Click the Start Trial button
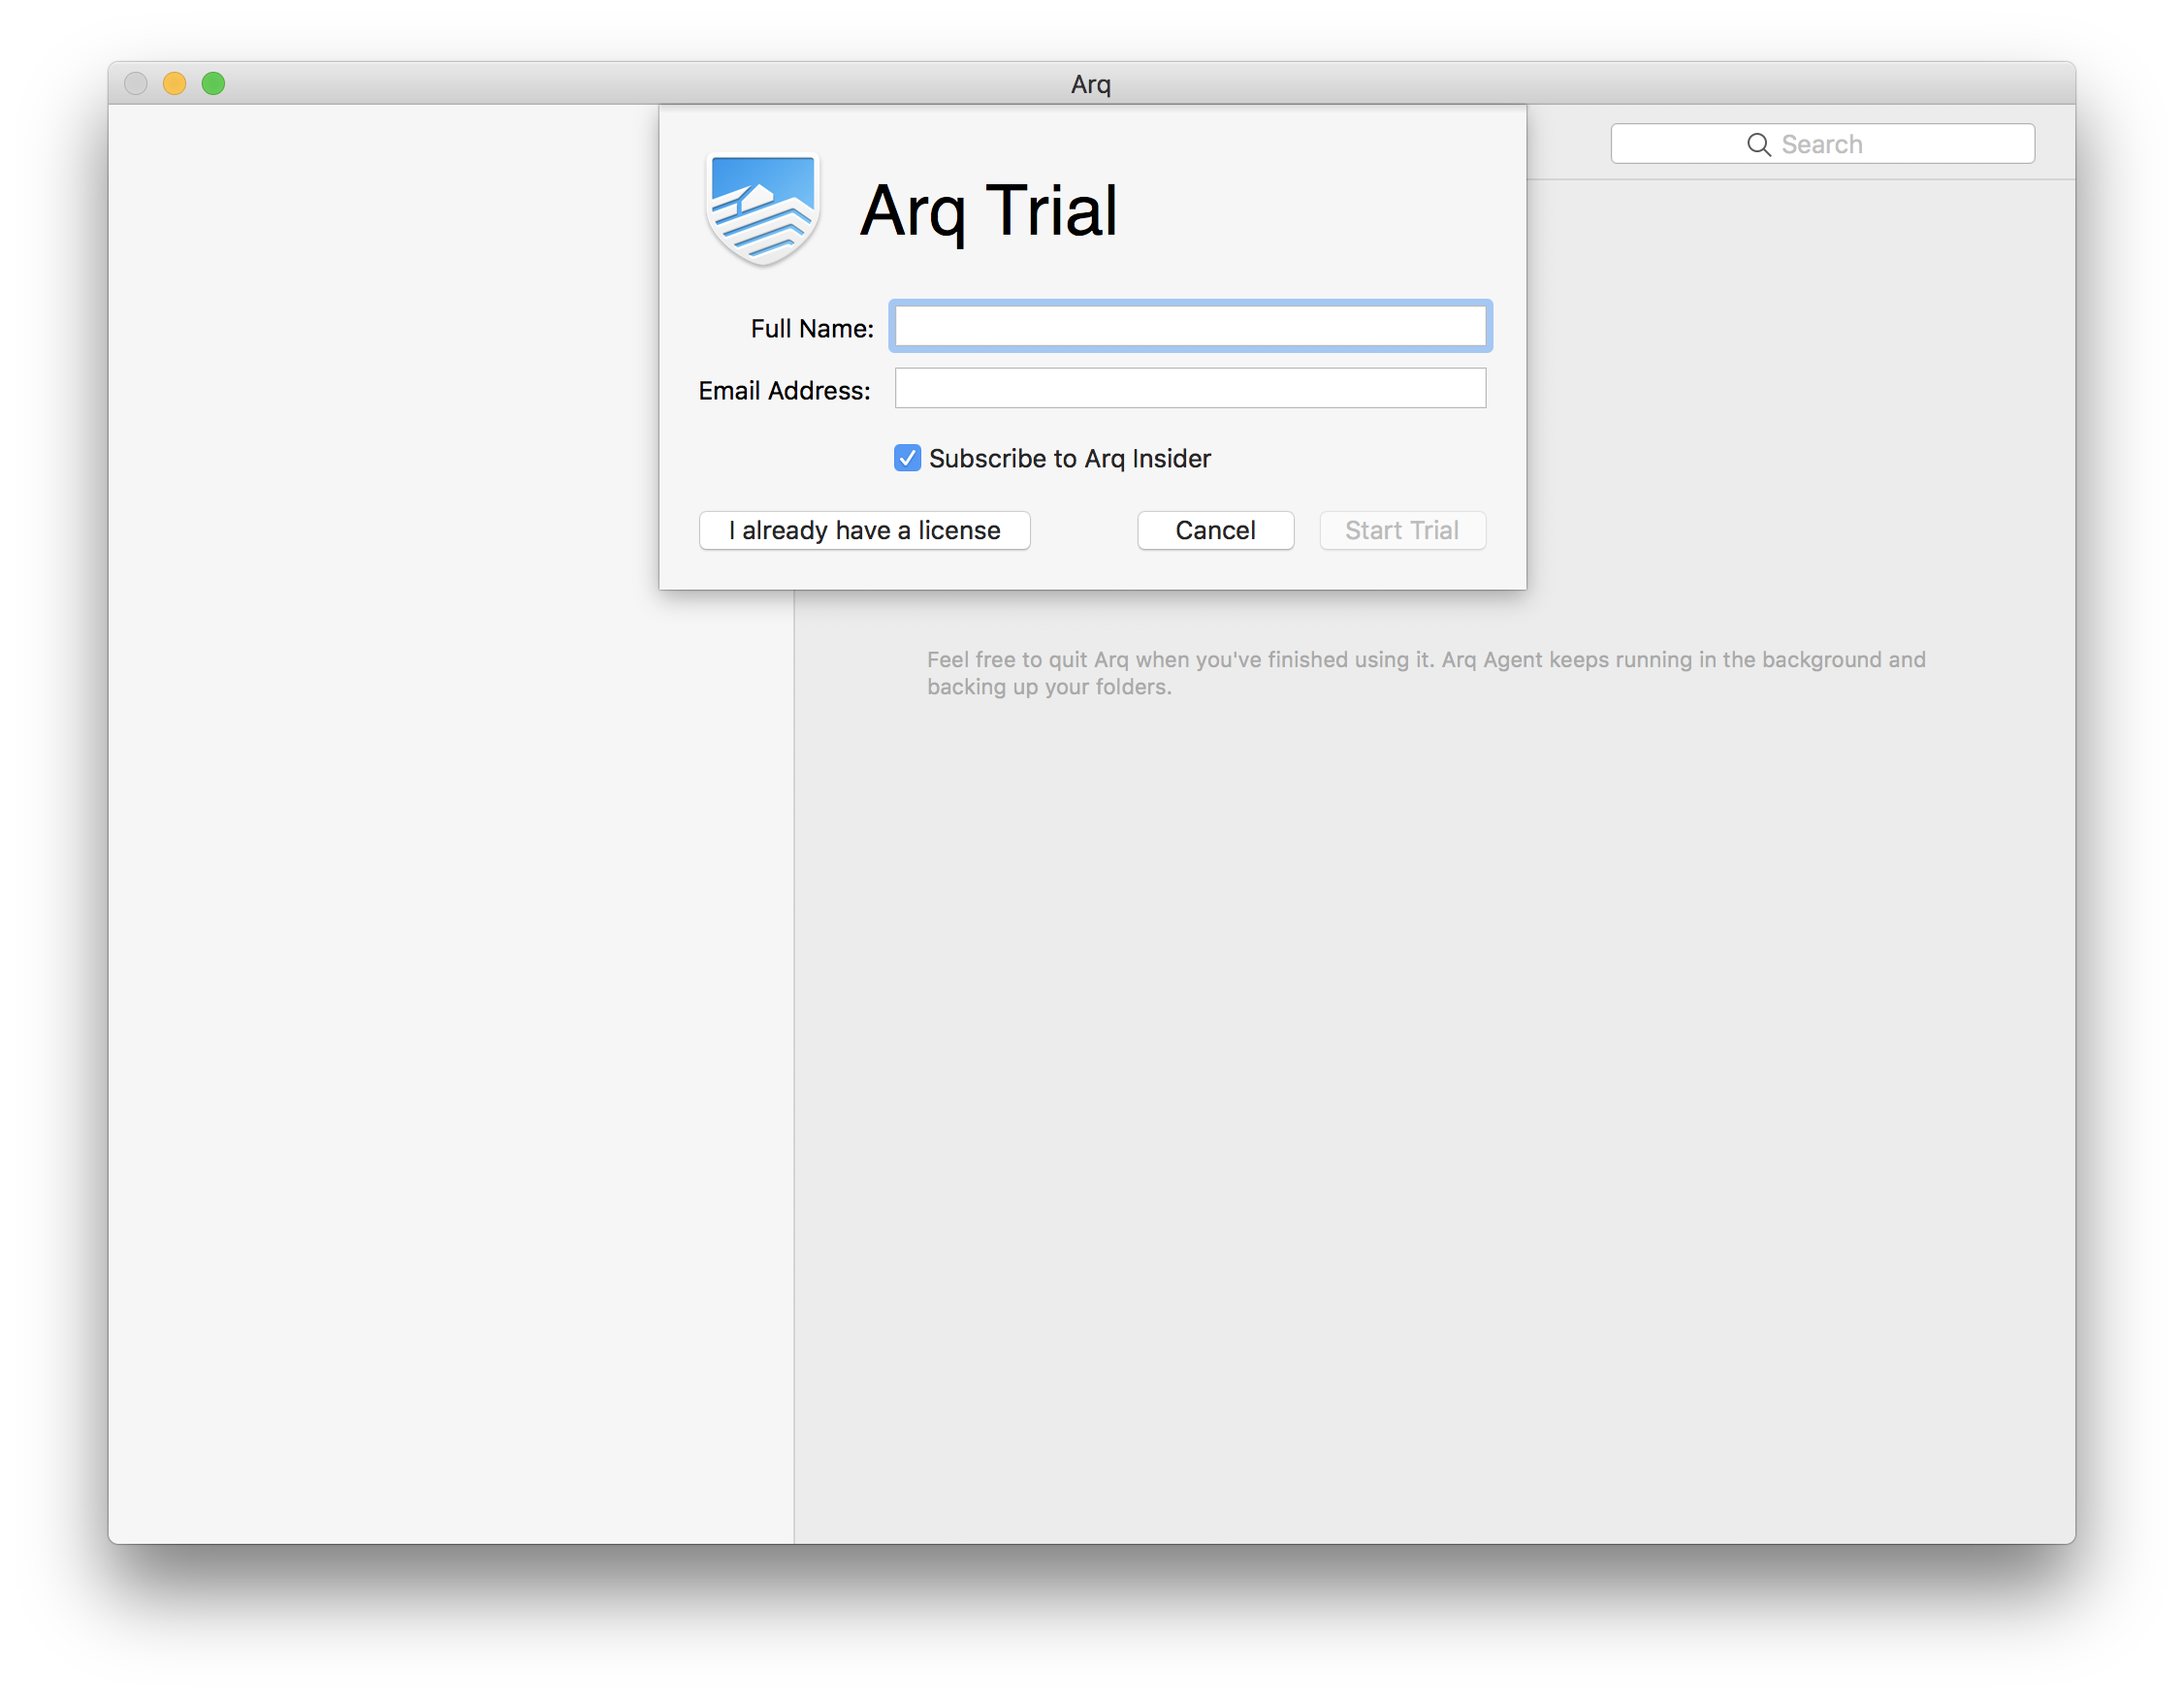This screenshot has width=2184, height=1699. (1402, 530)
